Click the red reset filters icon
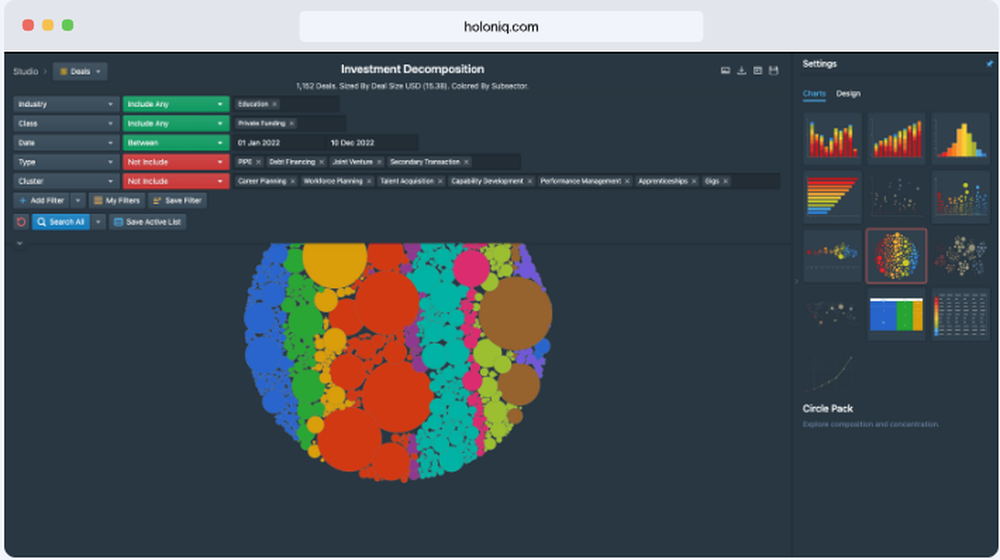 [21, 222]
